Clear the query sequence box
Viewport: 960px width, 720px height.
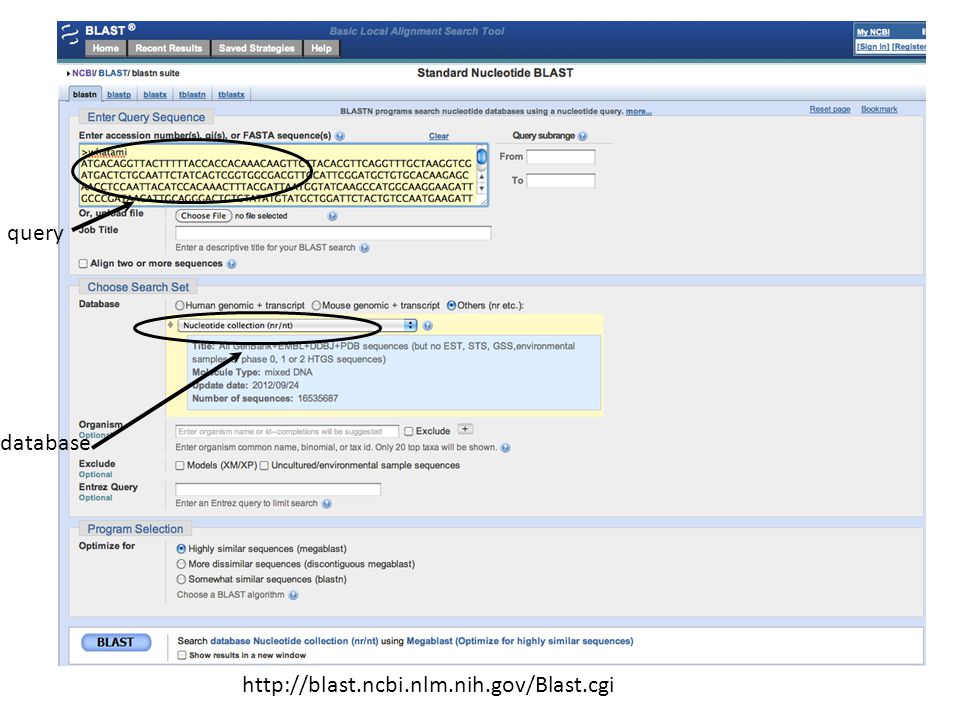coord(438,136)
